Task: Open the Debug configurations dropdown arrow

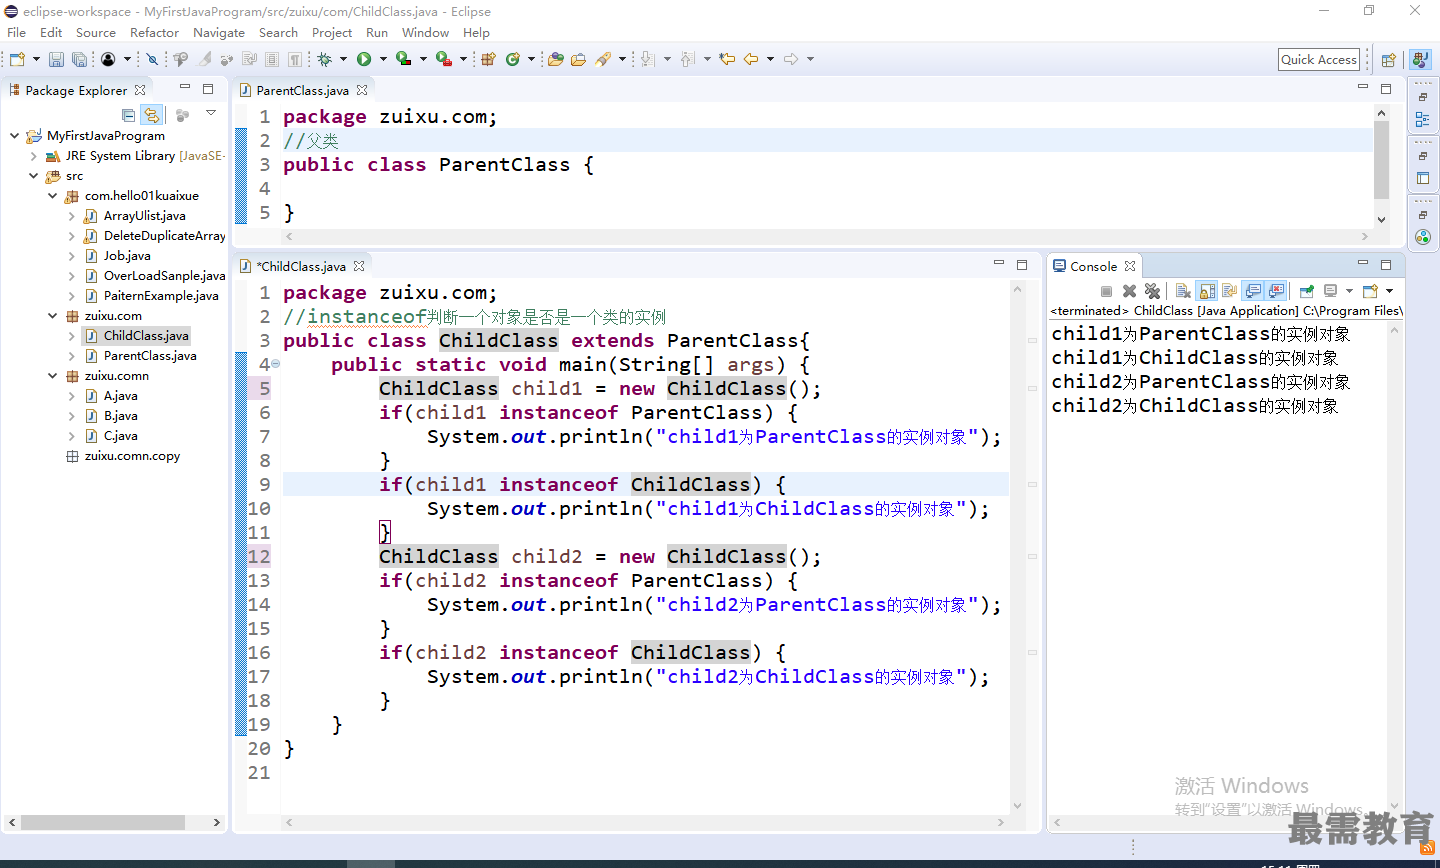Action: (343, 59)
